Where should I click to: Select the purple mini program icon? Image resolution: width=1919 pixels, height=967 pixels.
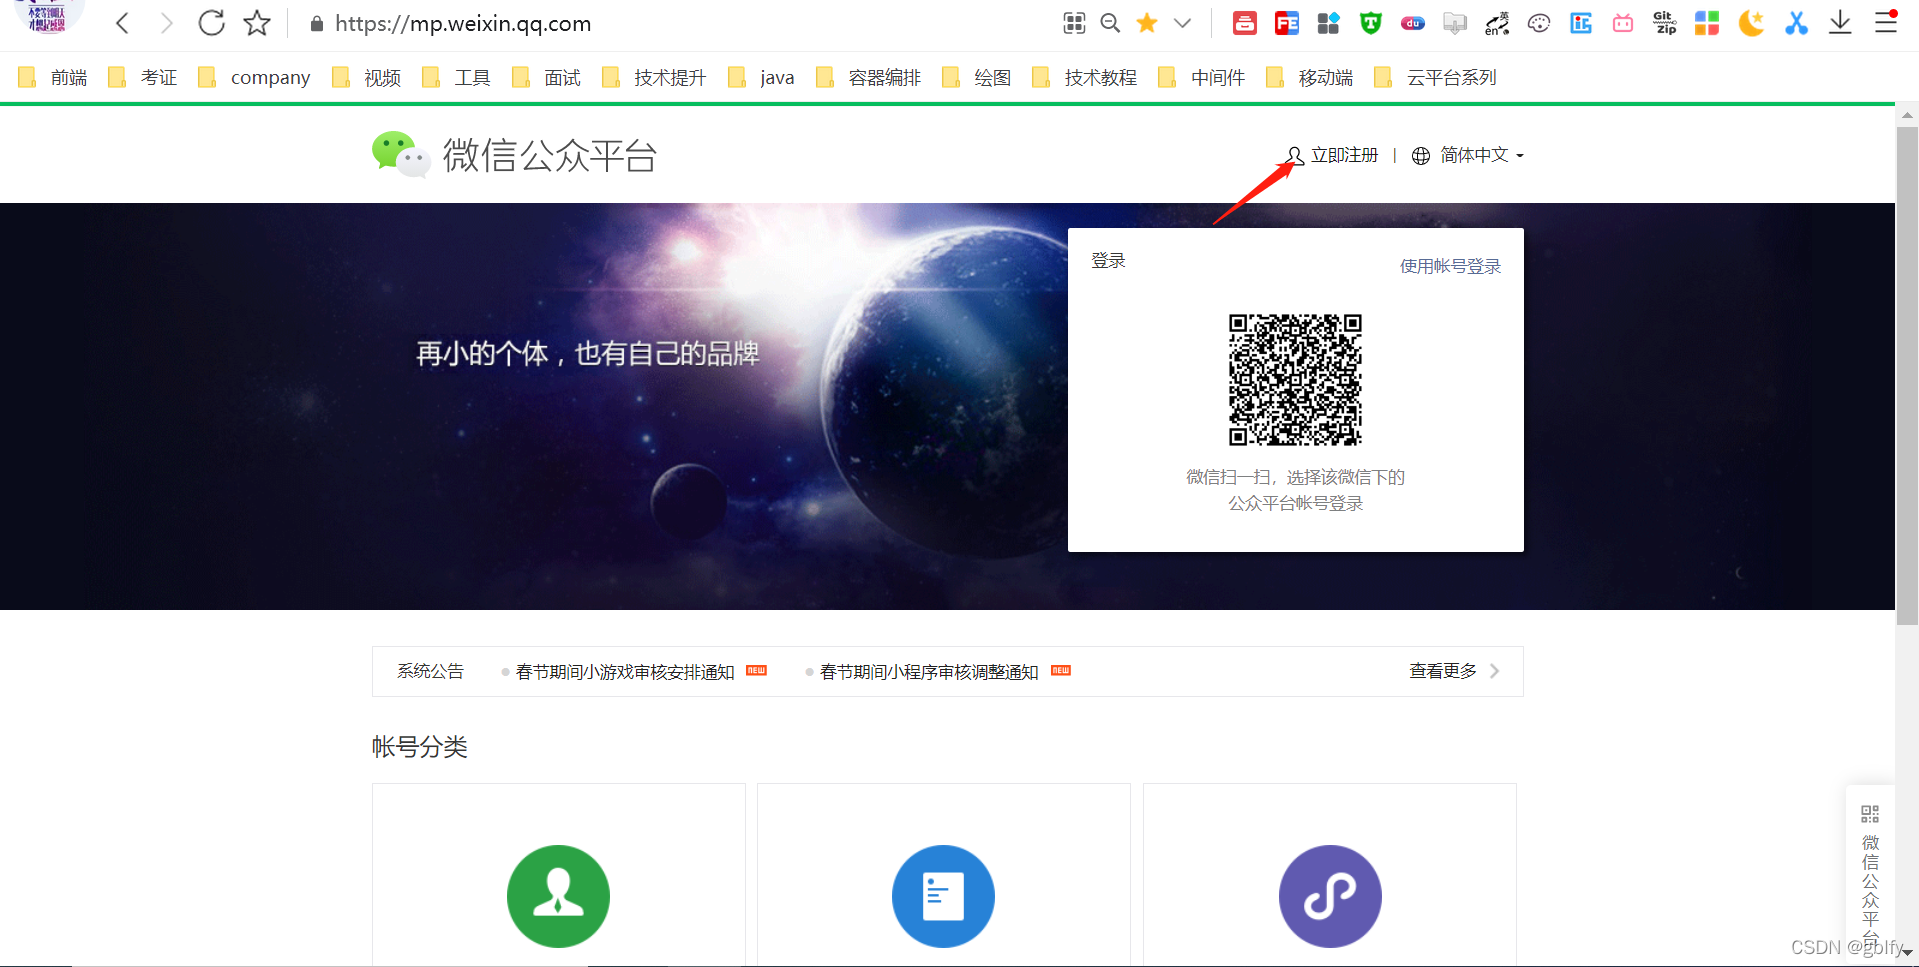click(1330, 896)
